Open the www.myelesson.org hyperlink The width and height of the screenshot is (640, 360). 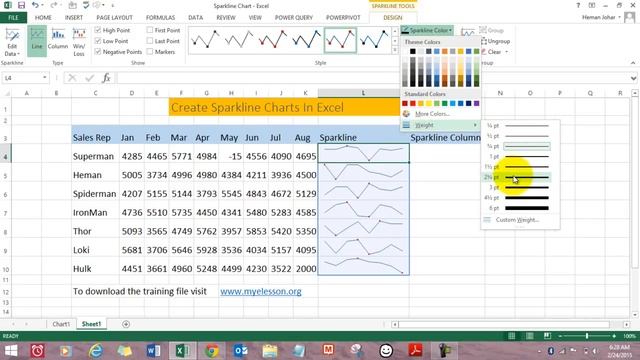tap(261, 291)
